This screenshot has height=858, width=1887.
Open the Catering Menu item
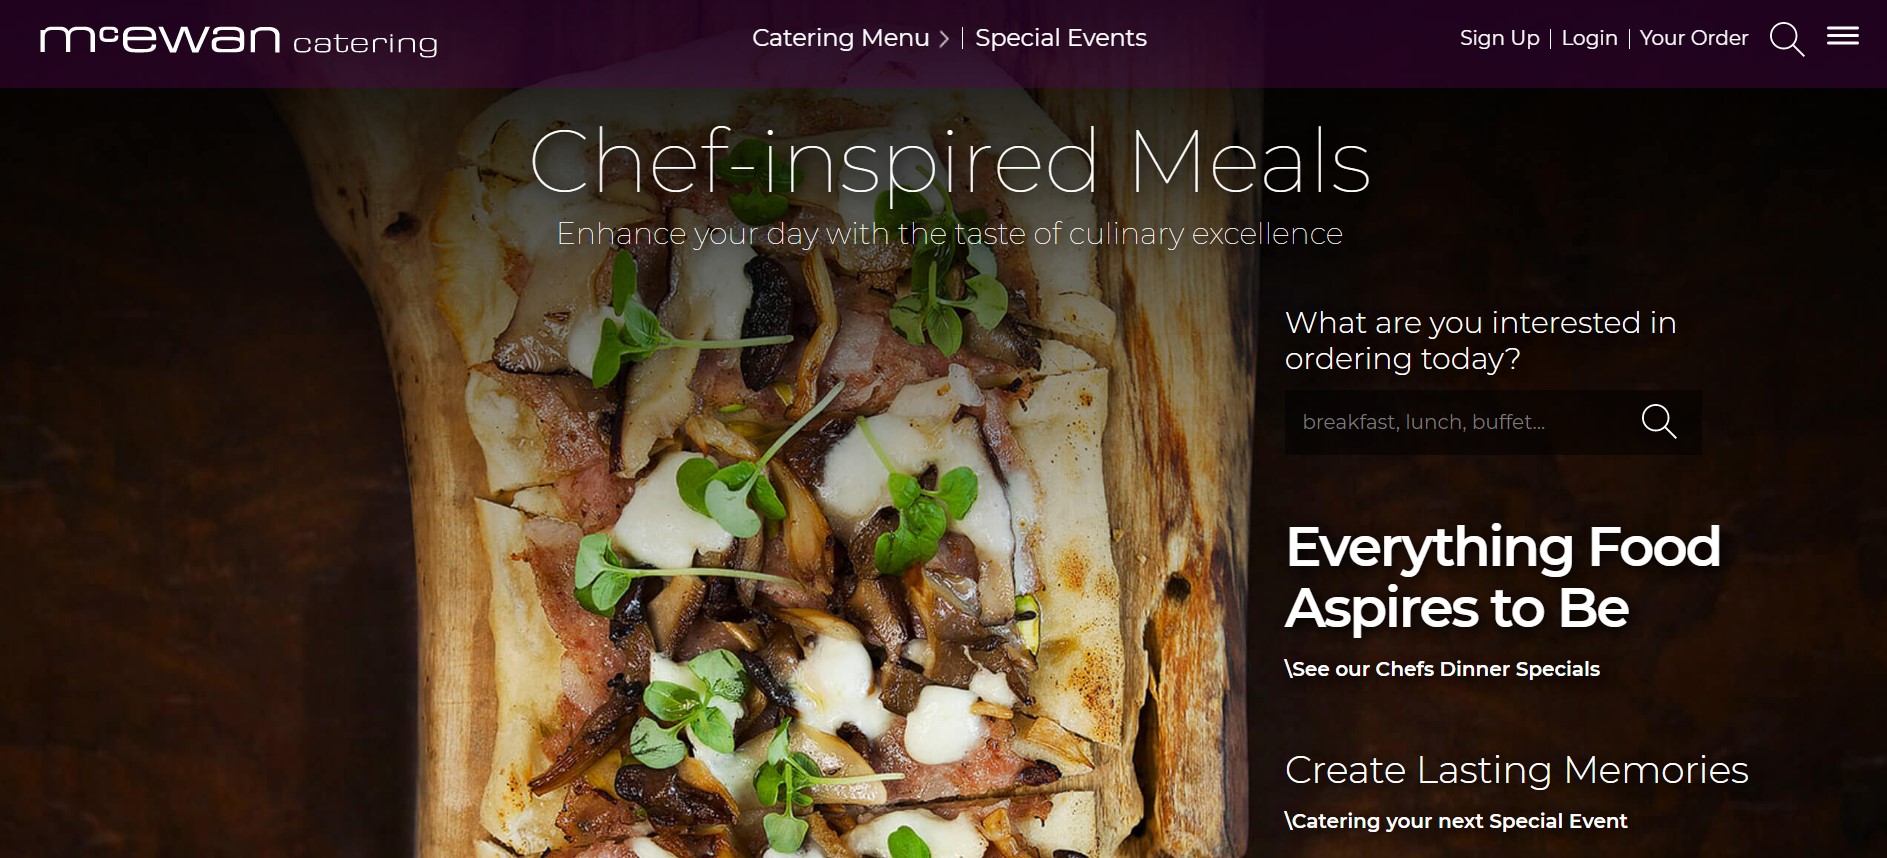pyautogui.click(x=840, y=38)
